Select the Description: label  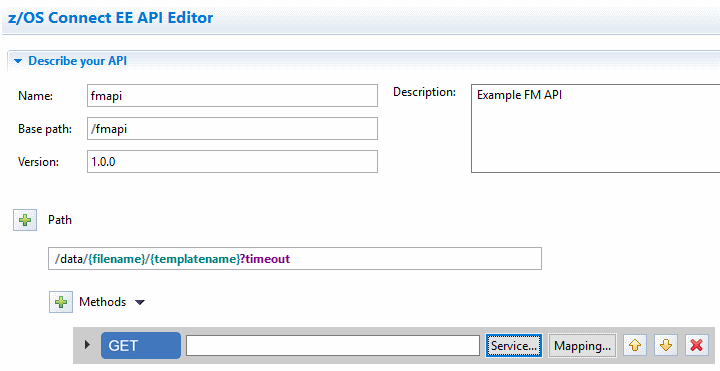(424, 92)
